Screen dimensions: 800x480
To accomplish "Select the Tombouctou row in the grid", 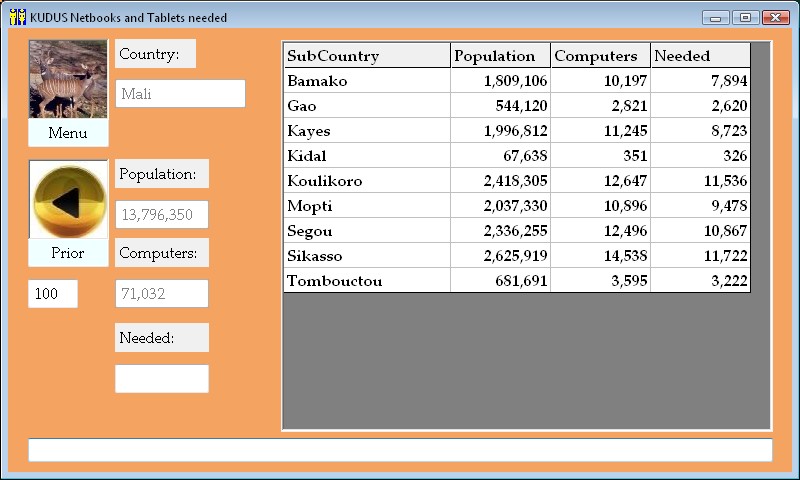I will coord(366,281).
